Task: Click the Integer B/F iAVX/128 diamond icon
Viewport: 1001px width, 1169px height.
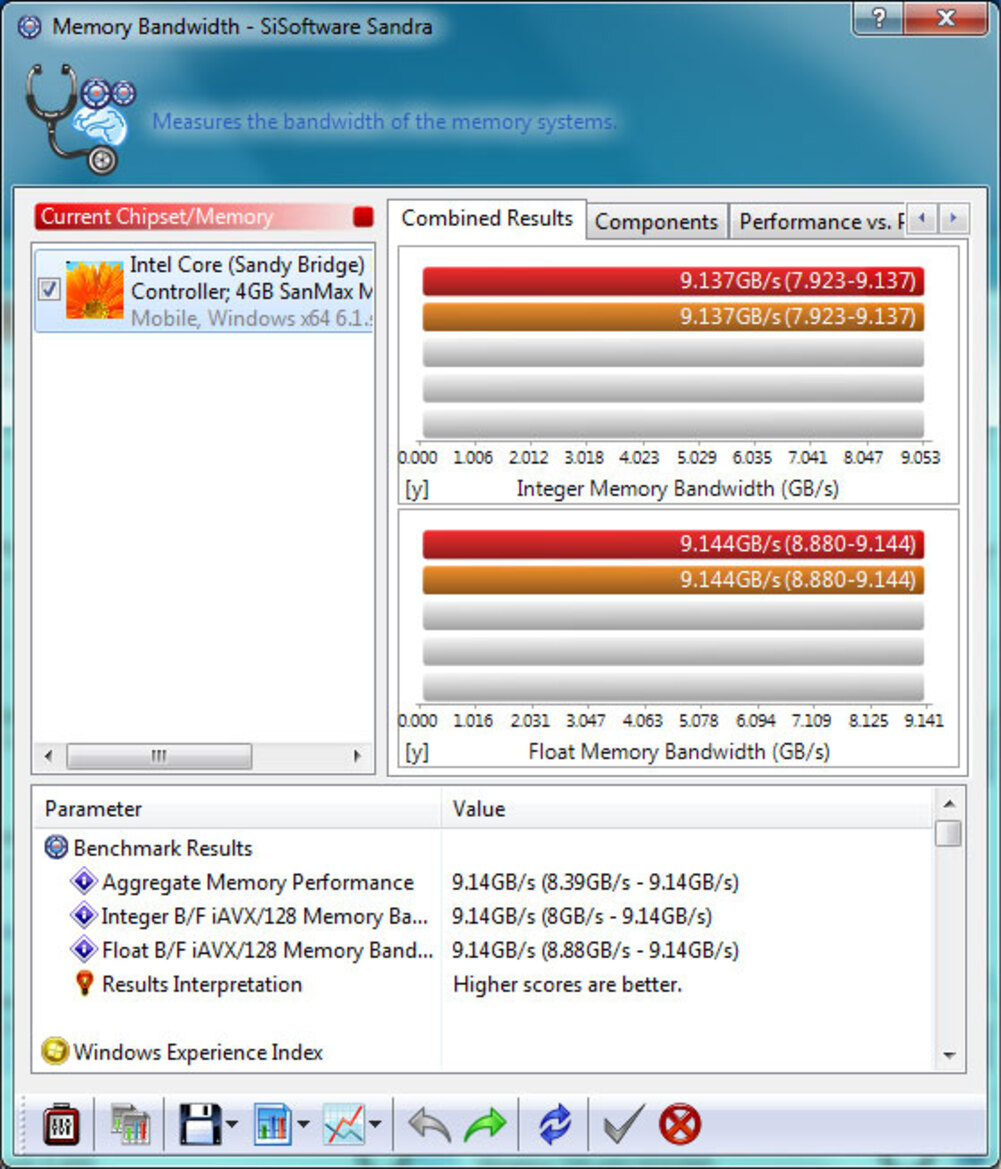Action: click(83, 915)
